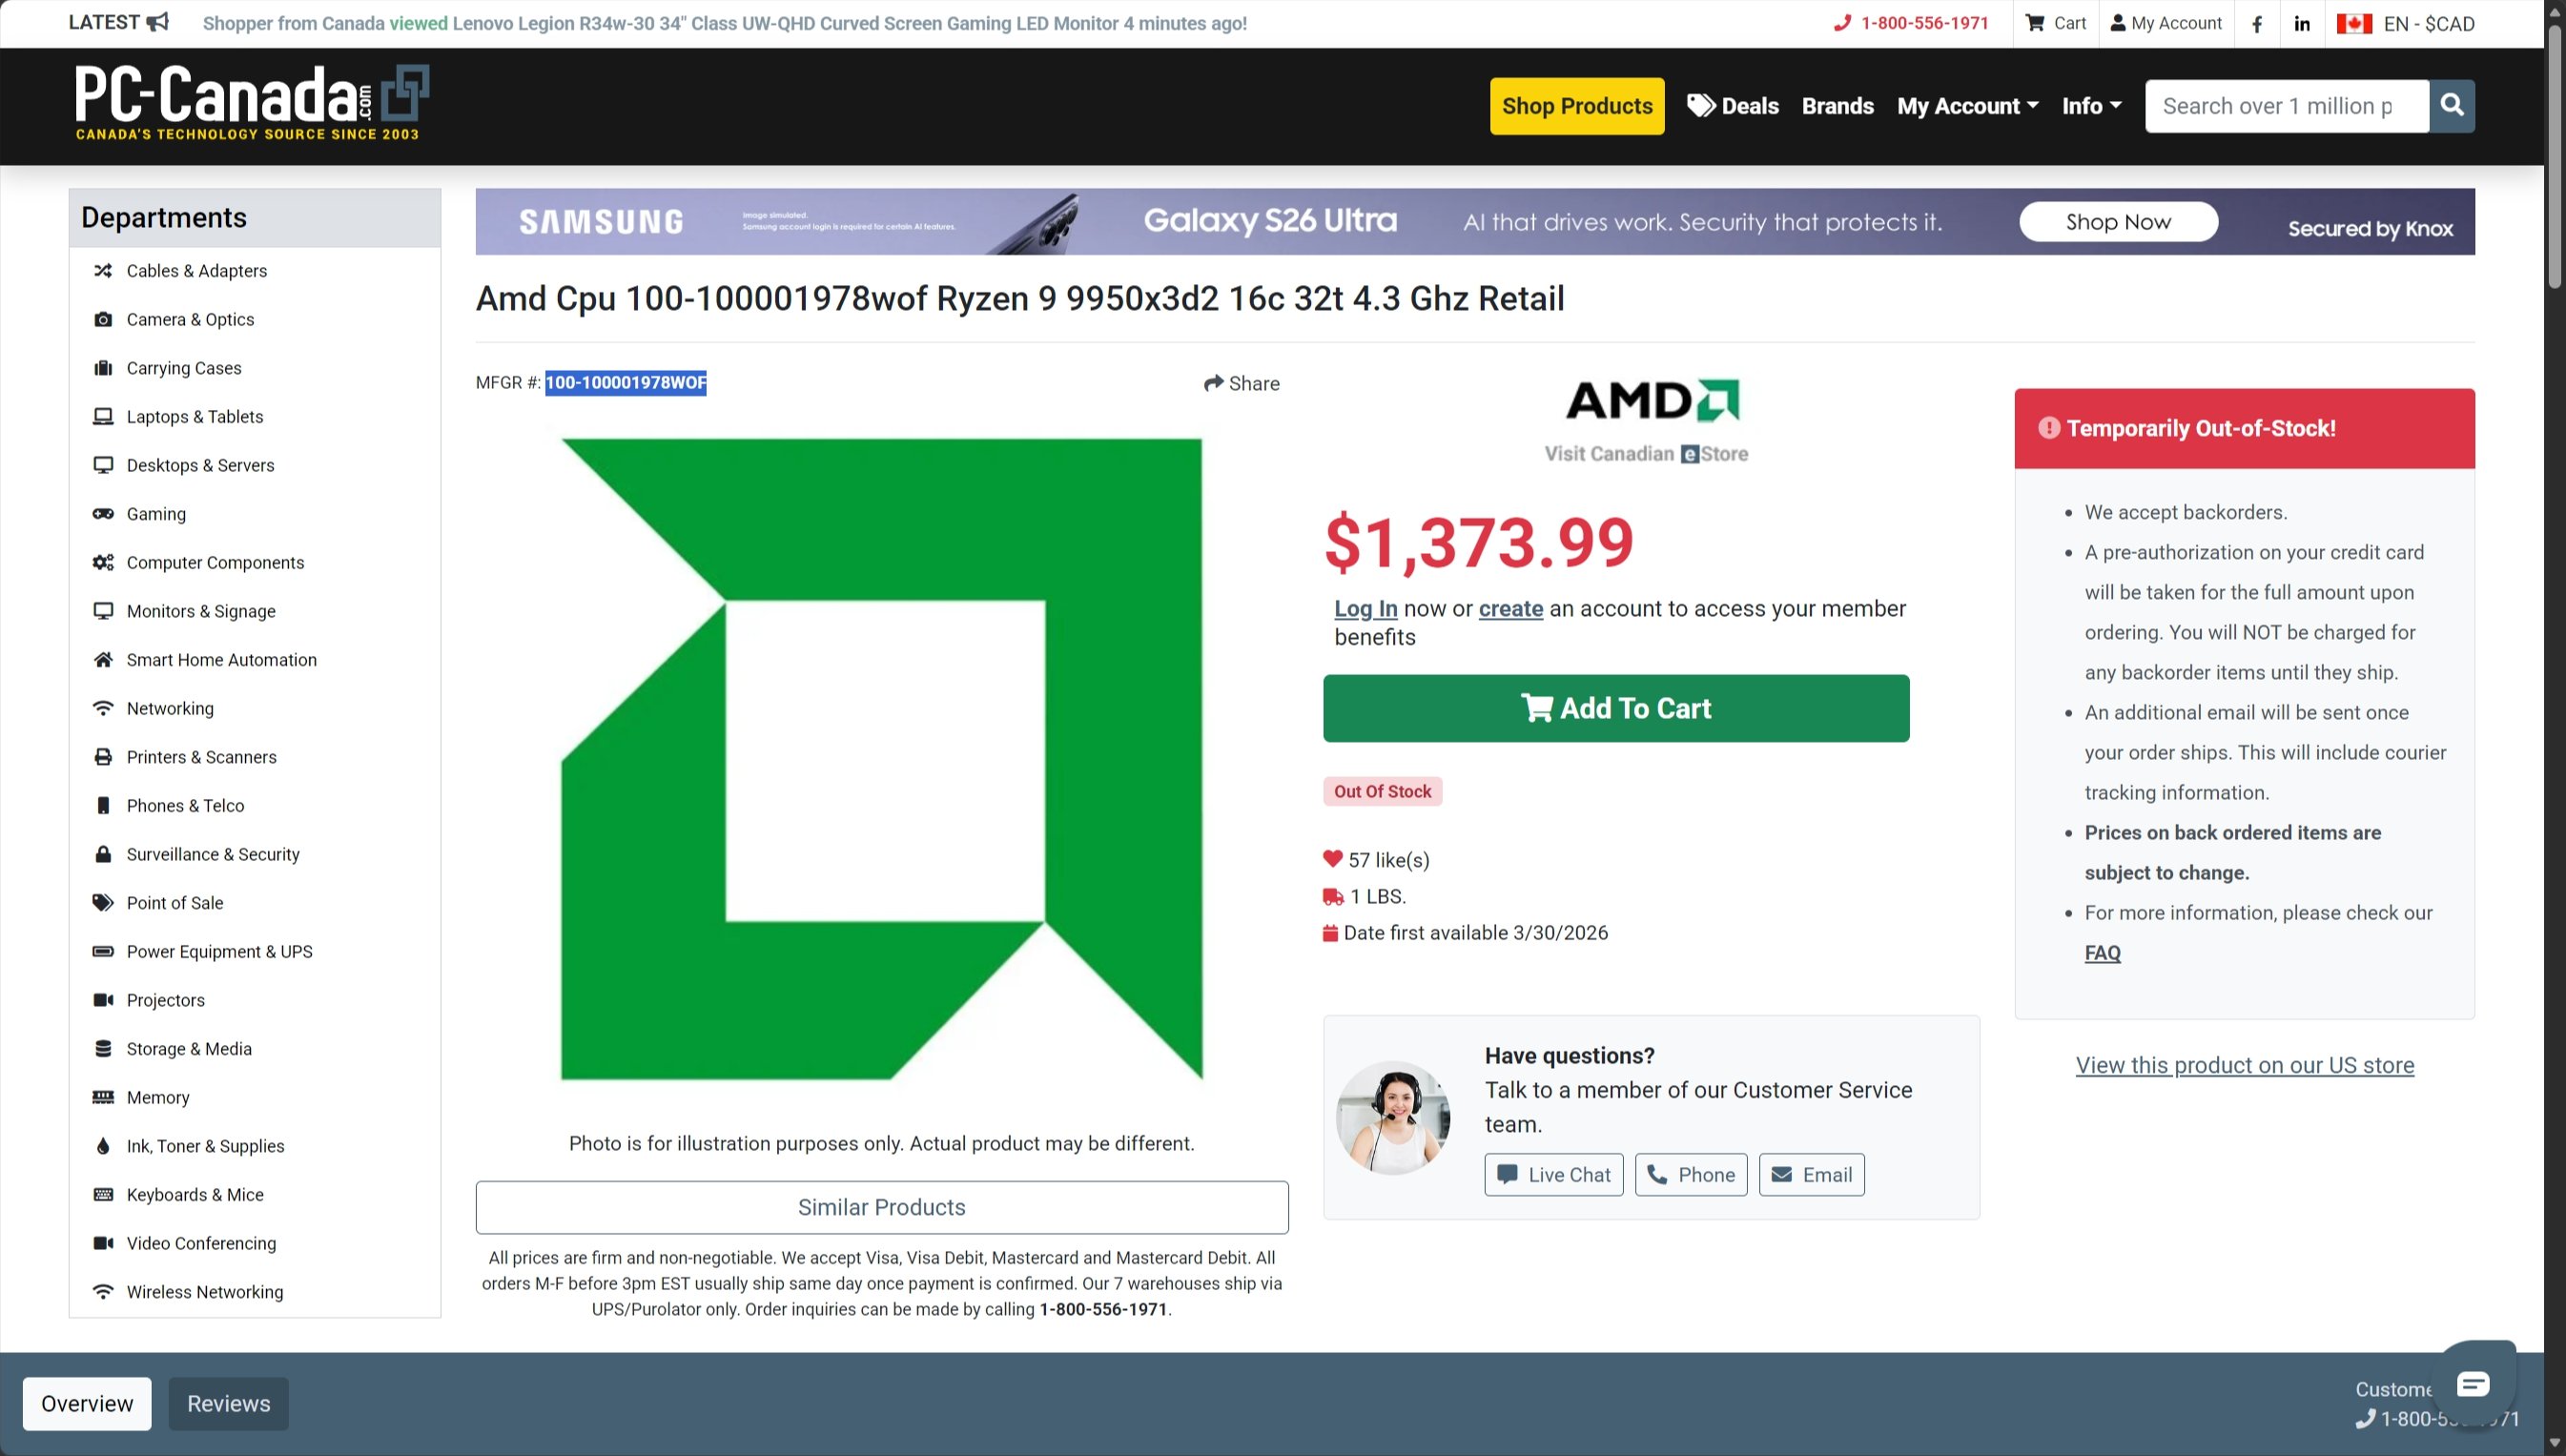Expand the My Account dropdown
The image size is (2566, 1456).
pyautogui.click(x=1965, y=105)
